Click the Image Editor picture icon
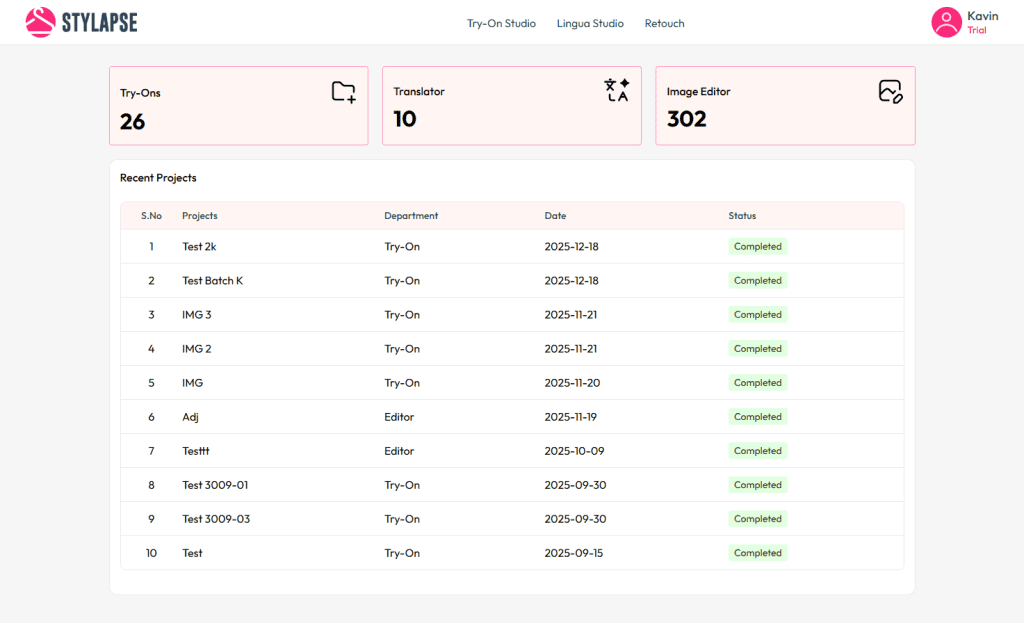The width and height of the screenshot is (1024, 623). pyautogui.click(x=890, y=91)
